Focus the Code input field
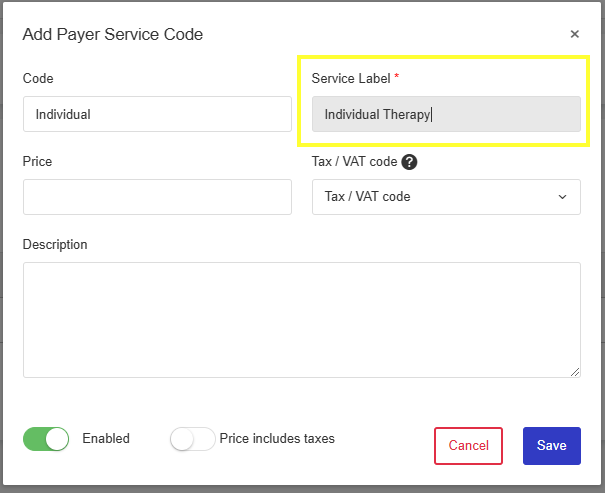 coord(157,114)
